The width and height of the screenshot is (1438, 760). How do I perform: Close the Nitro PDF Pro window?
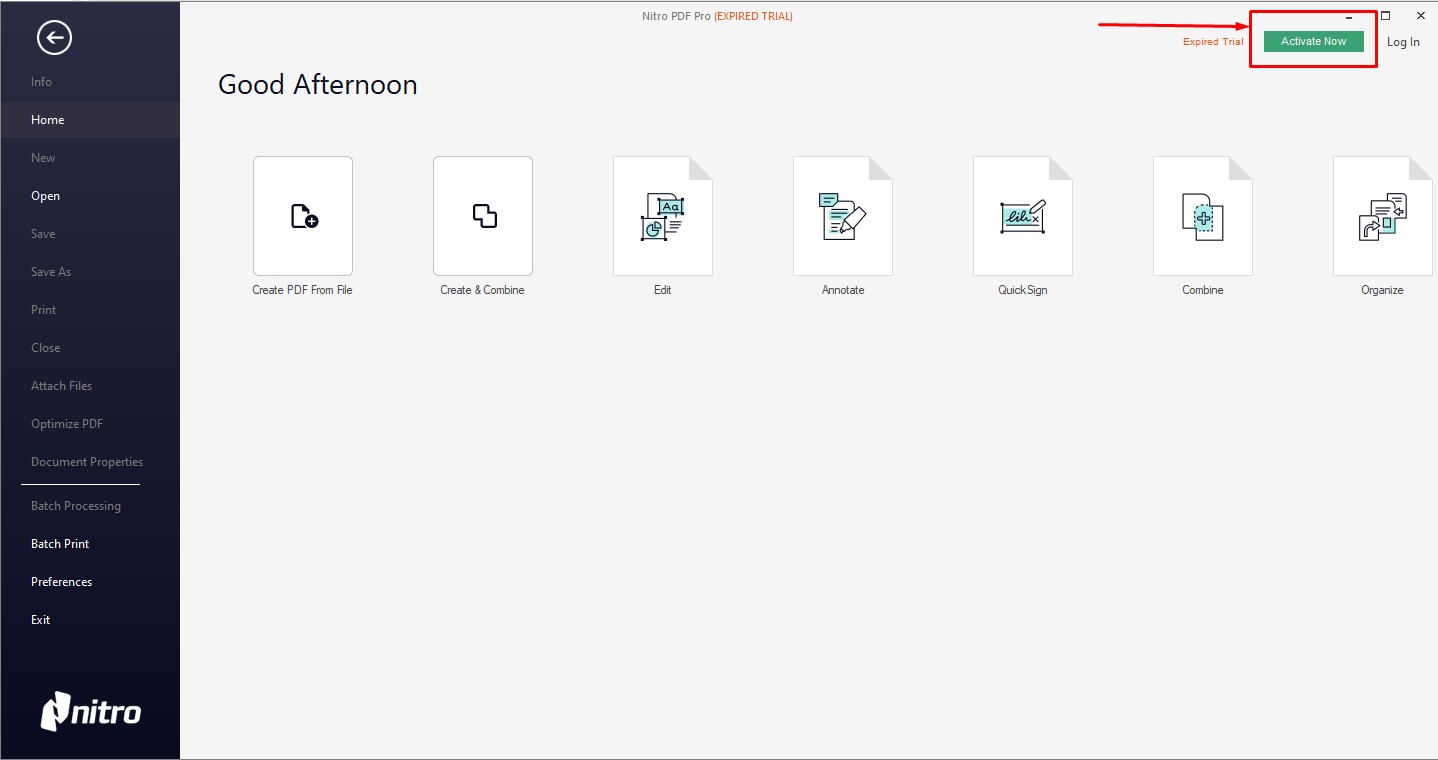[x=1420, y=16]
